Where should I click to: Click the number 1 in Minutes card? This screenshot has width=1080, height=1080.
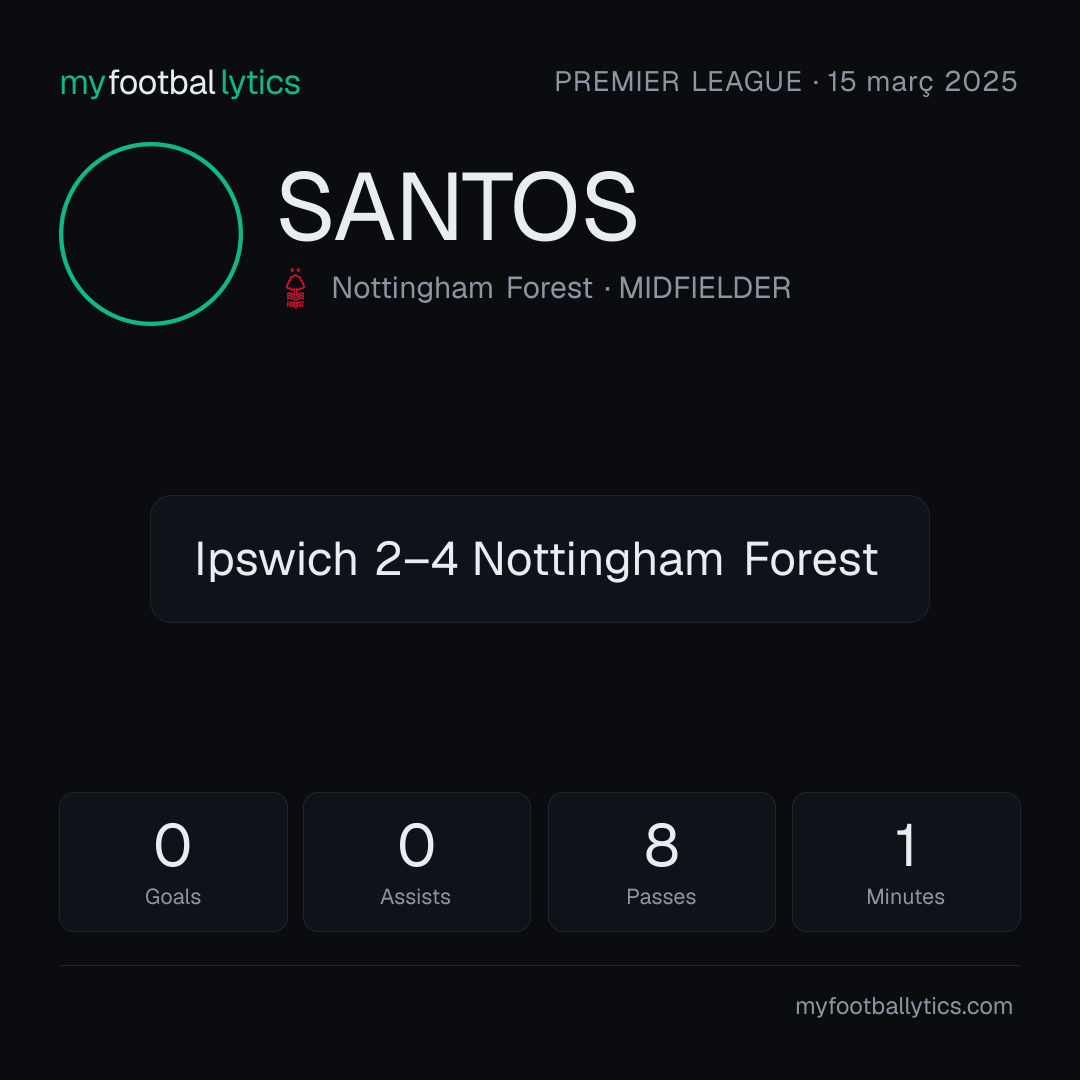coord(906,845)
